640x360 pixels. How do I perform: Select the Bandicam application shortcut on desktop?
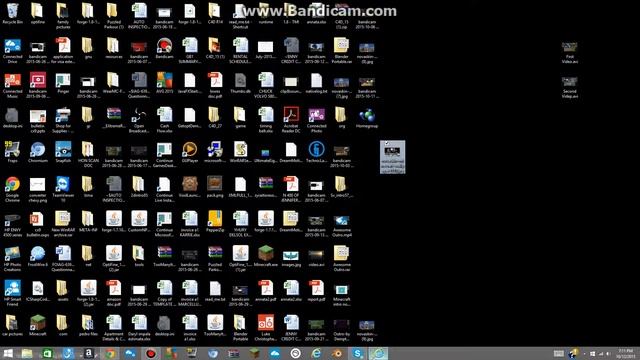164,48
